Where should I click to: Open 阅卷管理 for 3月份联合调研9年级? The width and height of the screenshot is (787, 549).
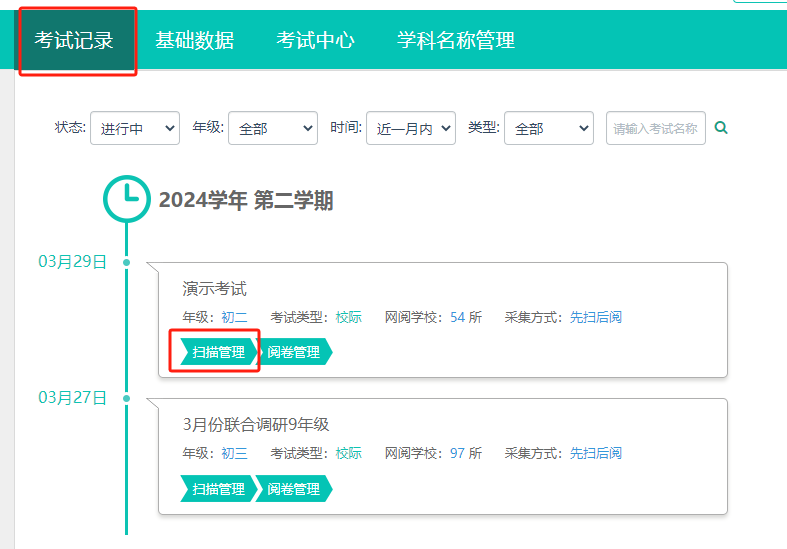[x=294, y=488]
